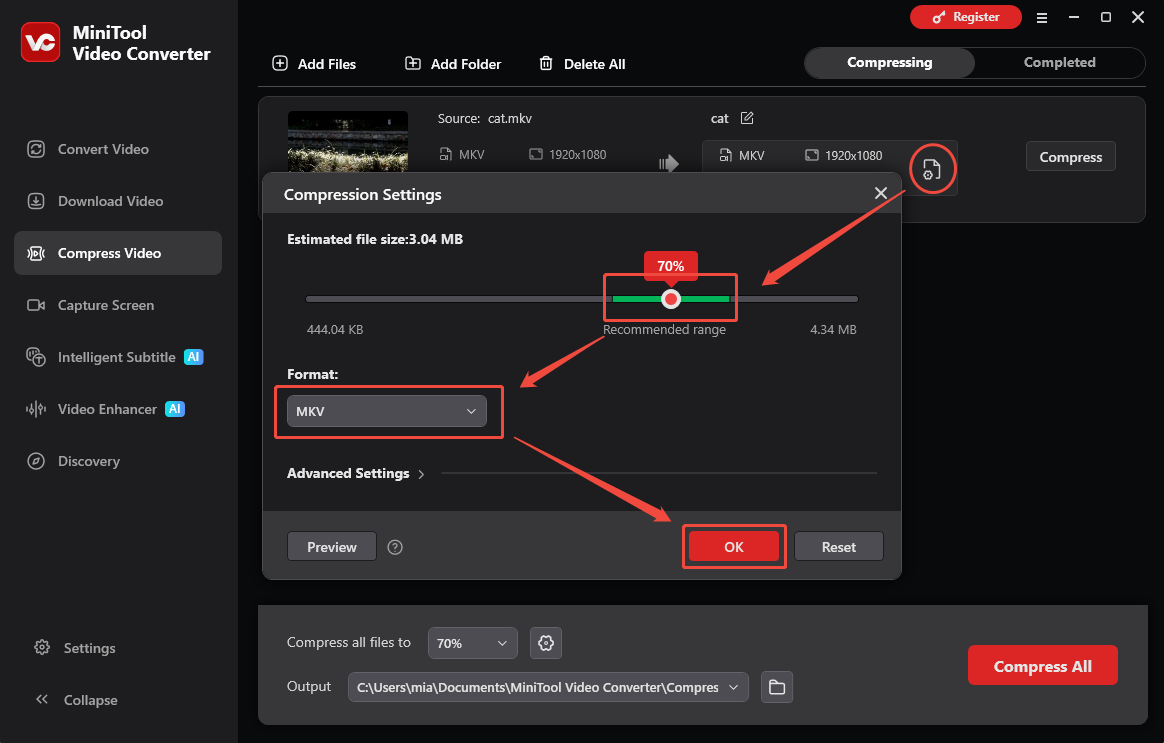
Task: Maximize the application window
Action: pyautogui.click(x=1105, y=17)
